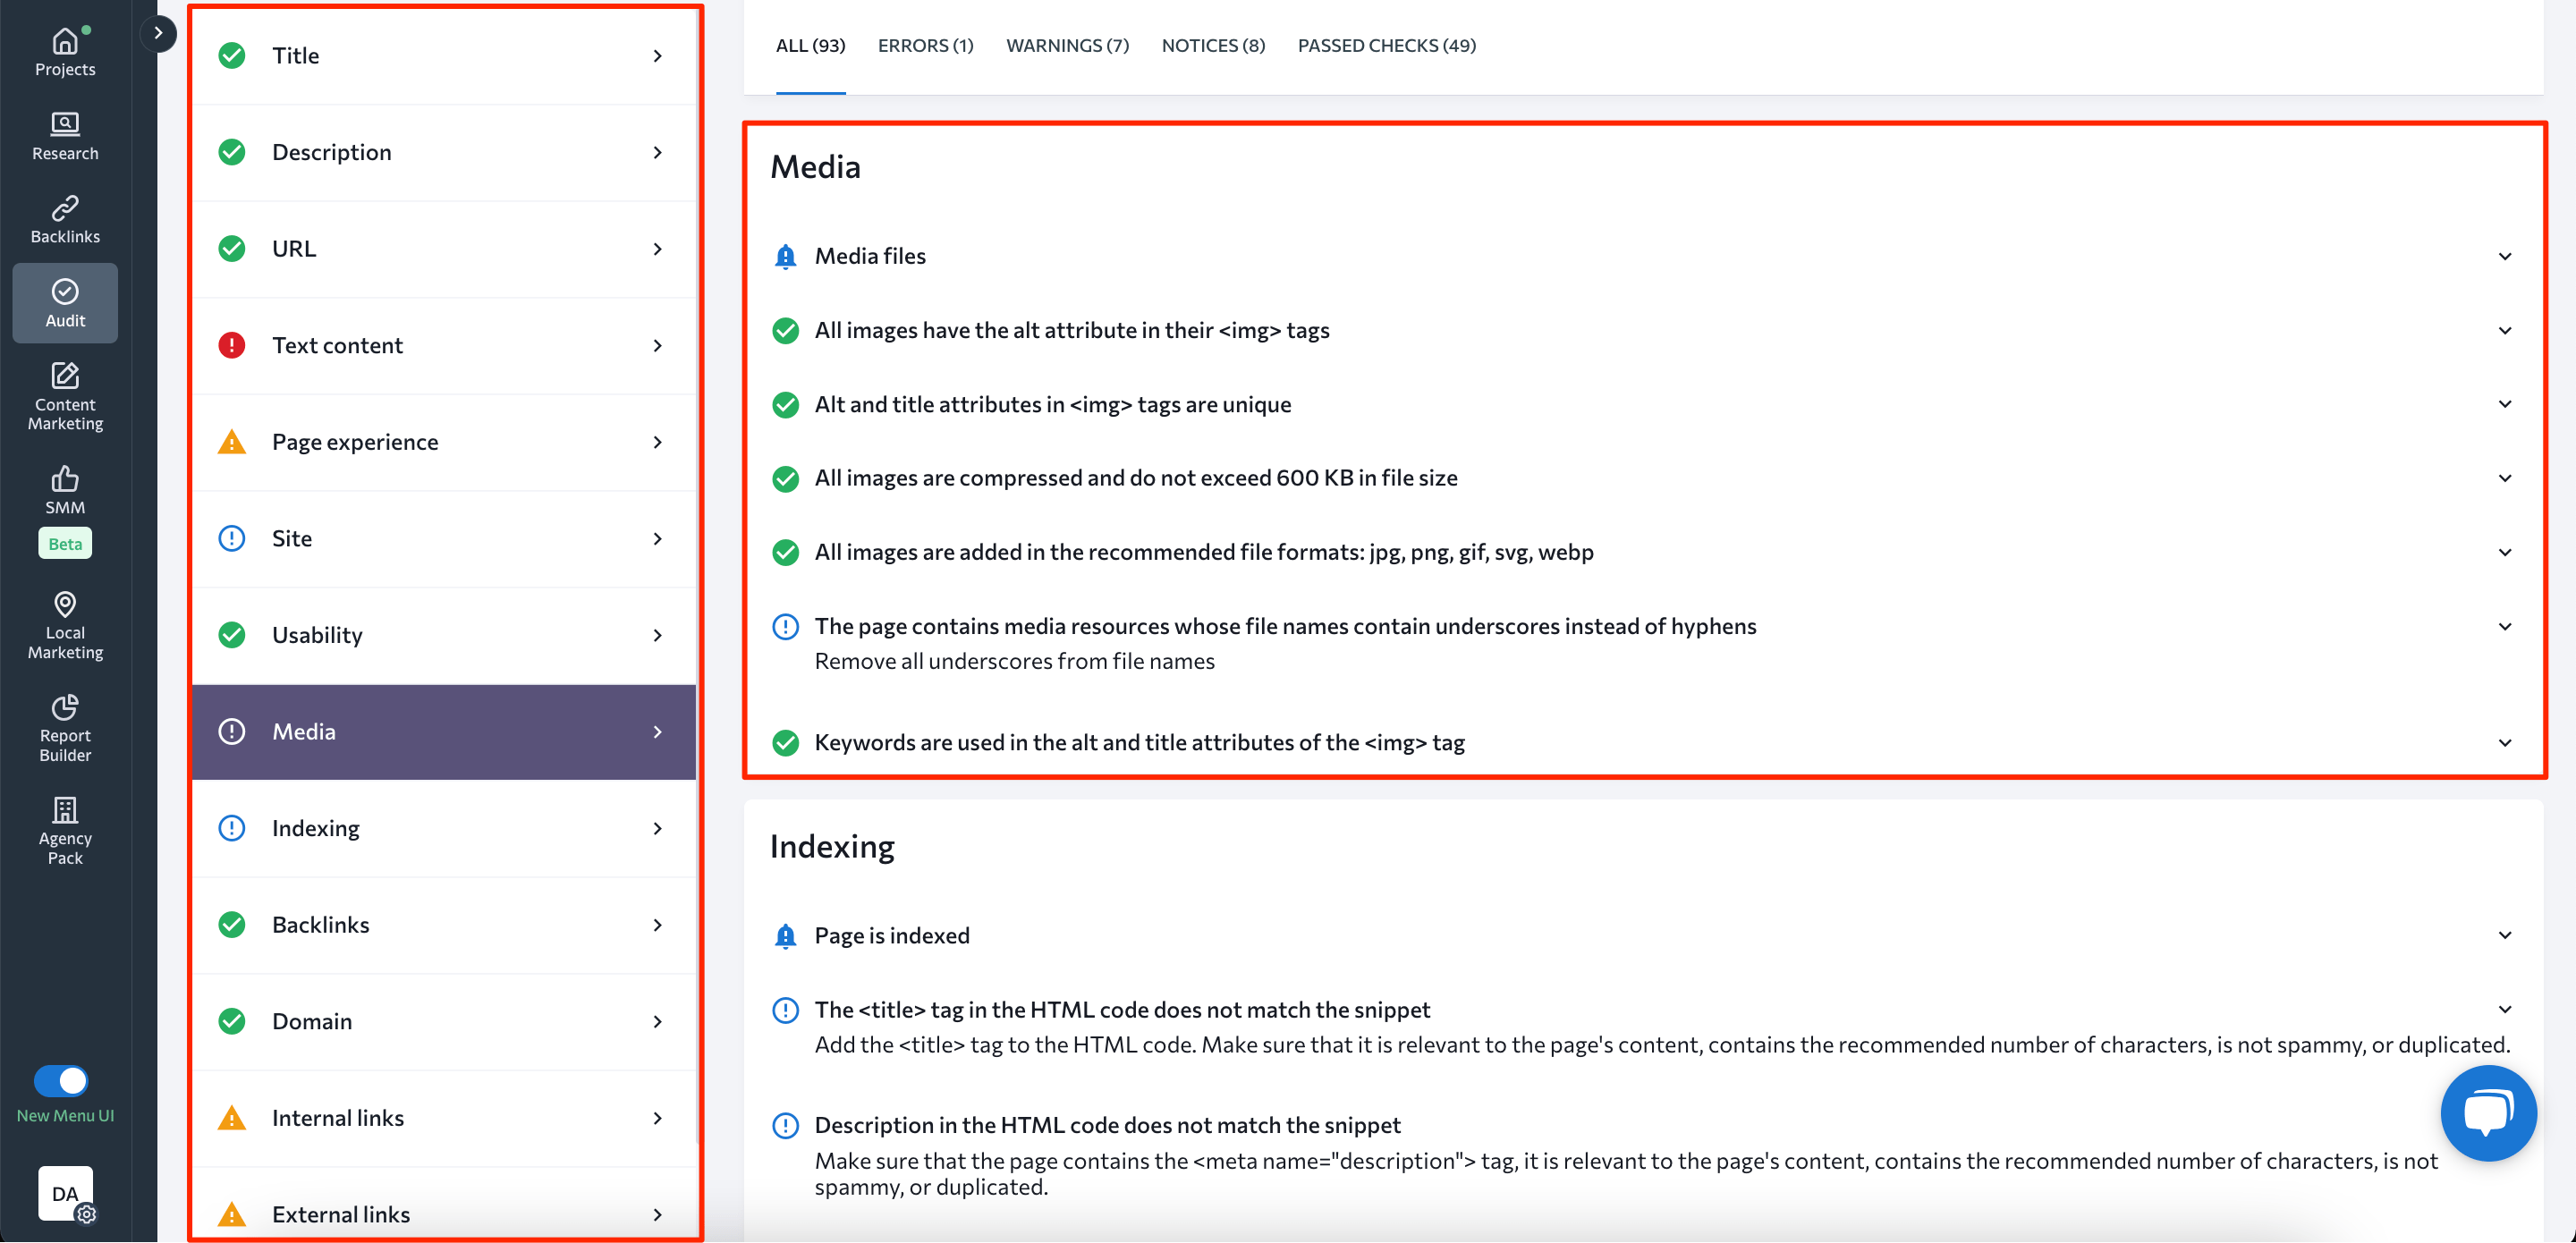Open the Projects home icon
The image size is (2576, 1243).
point(65,41)
